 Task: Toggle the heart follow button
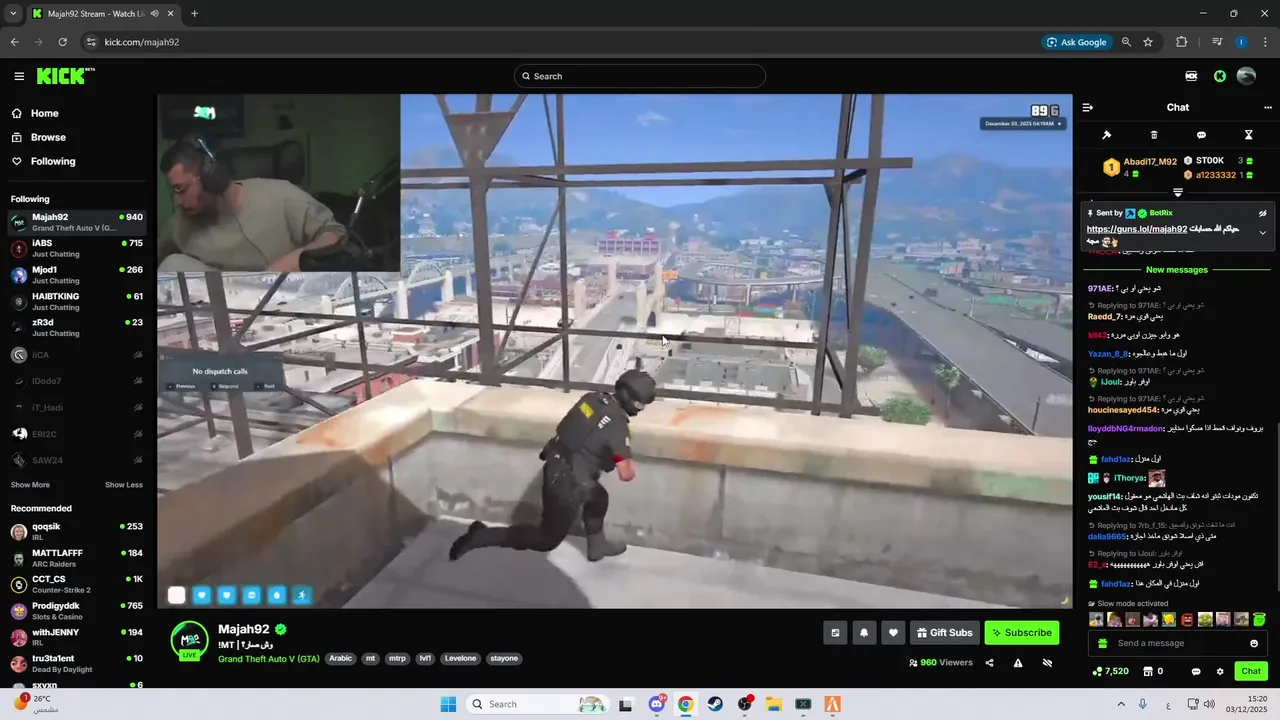click(893, 632)
